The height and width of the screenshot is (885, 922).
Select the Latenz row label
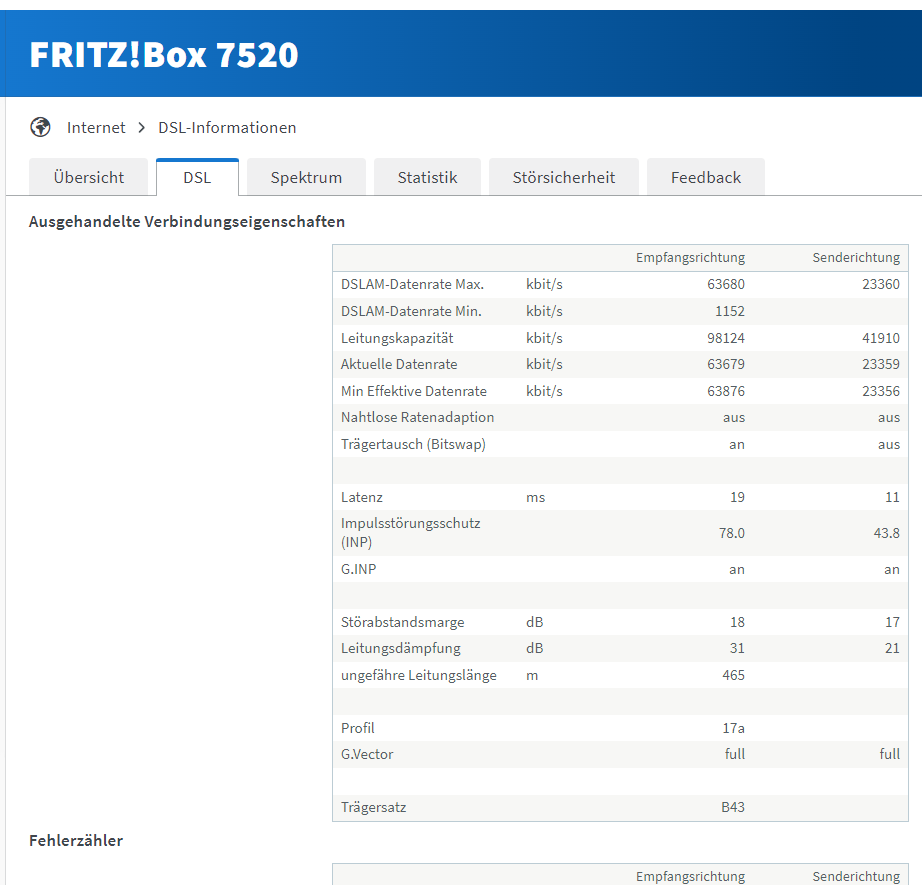coord(362,497)
